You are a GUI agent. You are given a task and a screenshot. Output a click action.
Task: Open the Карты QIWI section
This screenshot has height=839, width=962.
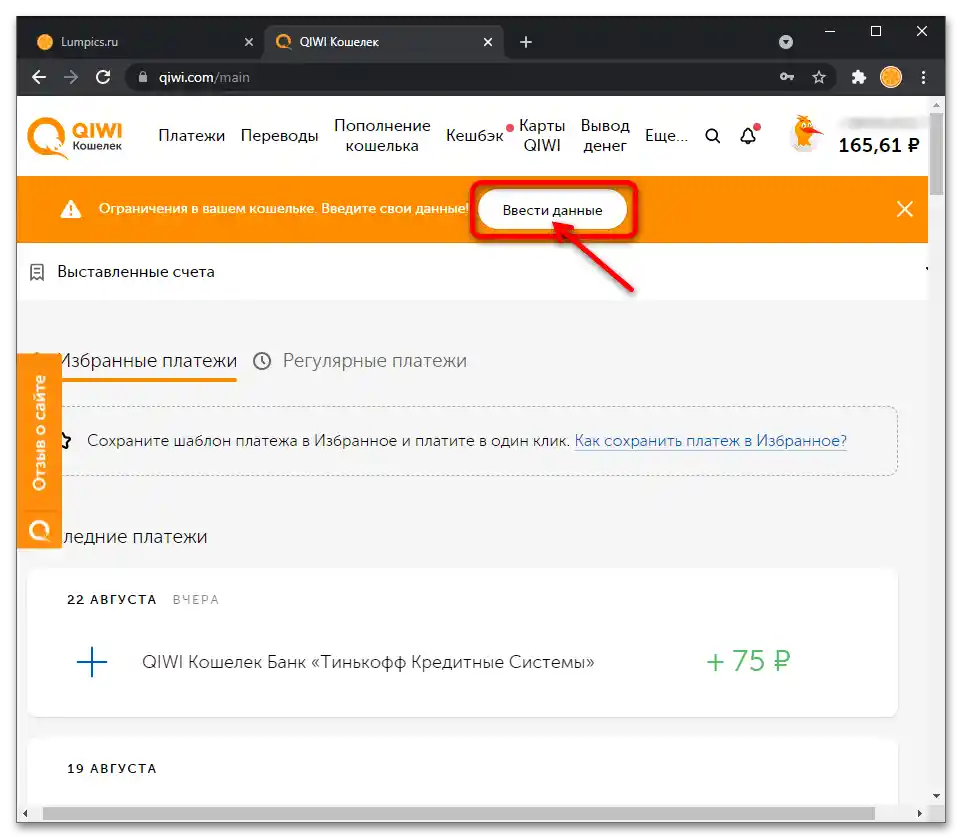point(542,136)
